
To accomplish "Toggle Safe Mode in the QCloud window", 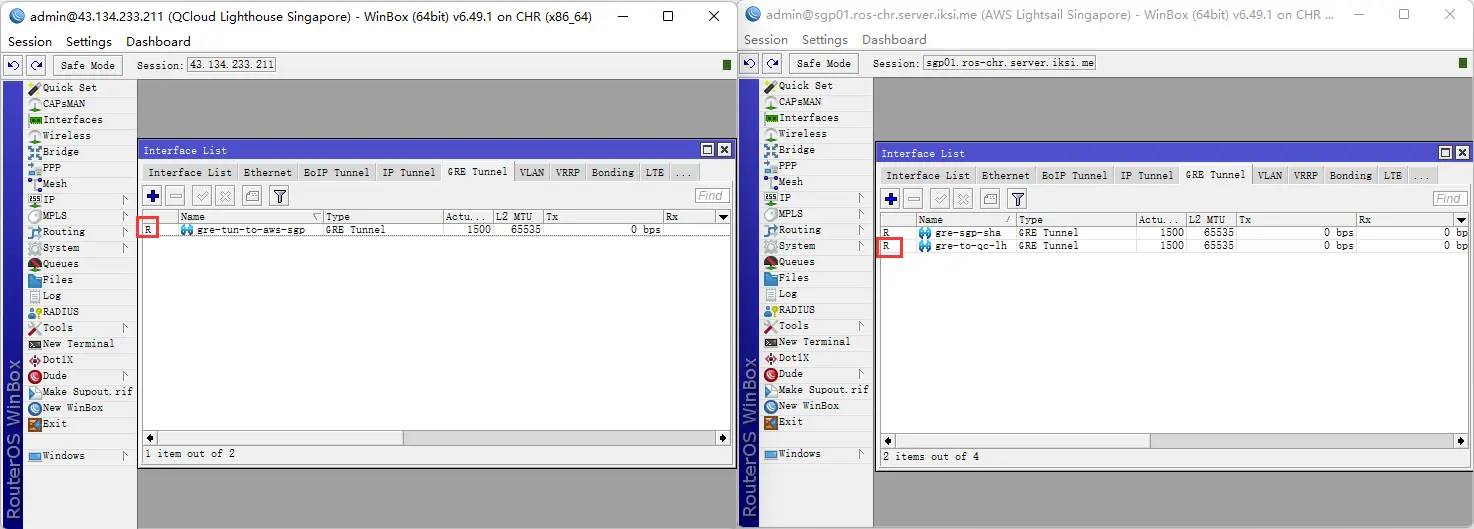I will (88, 65).
